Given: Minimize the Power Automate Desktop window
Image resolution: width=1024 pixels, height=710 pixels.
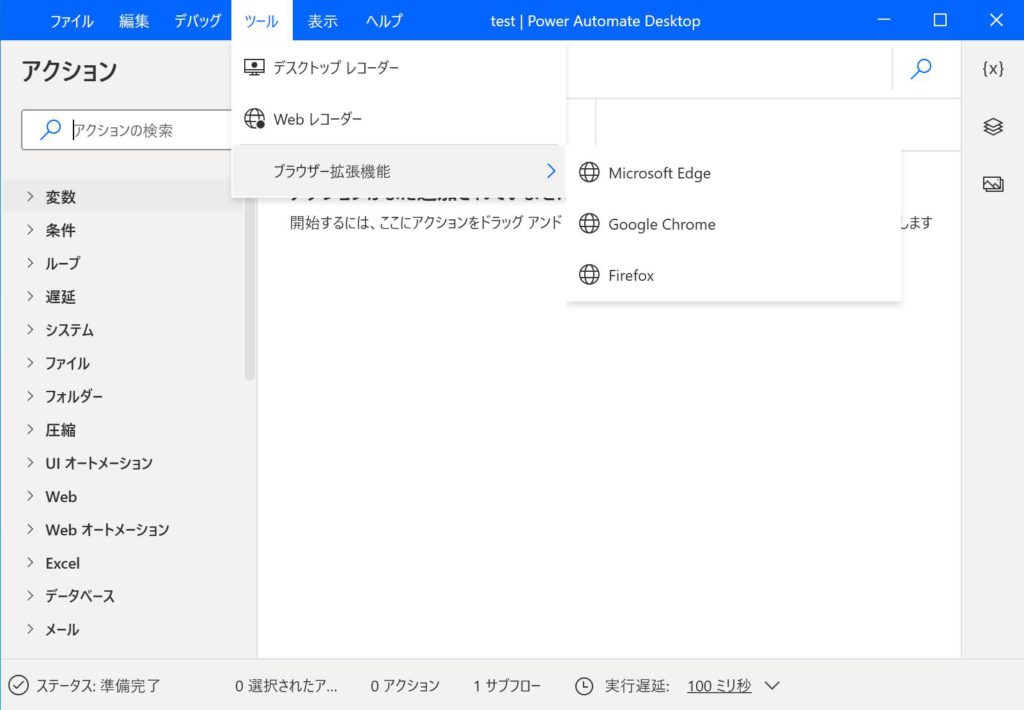Looking at the screenshot, I should (x=884, y=20).
